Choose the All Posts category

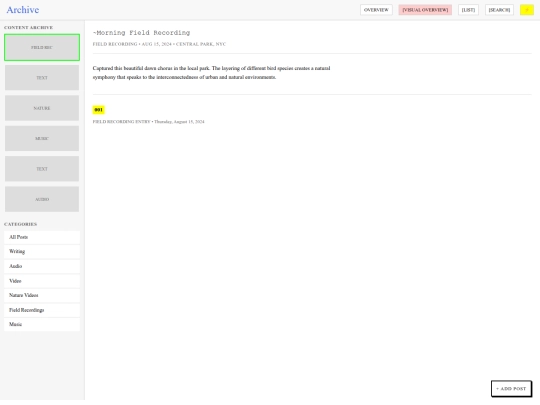coord(42,237)
